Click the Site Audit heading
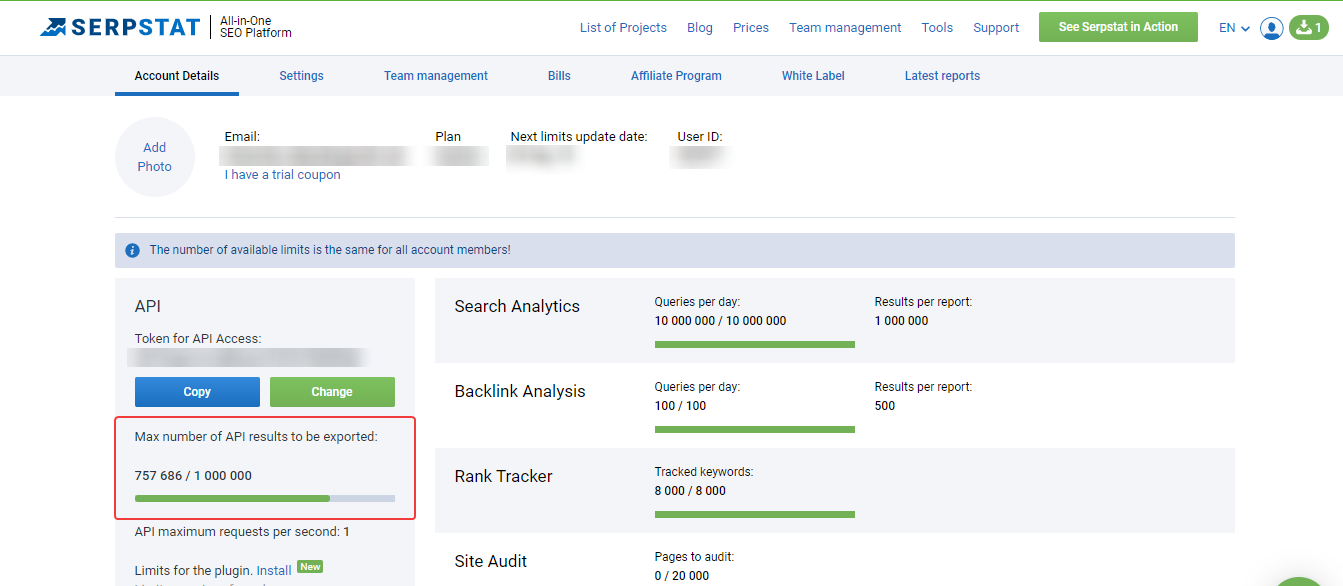 tap(491, 561)
